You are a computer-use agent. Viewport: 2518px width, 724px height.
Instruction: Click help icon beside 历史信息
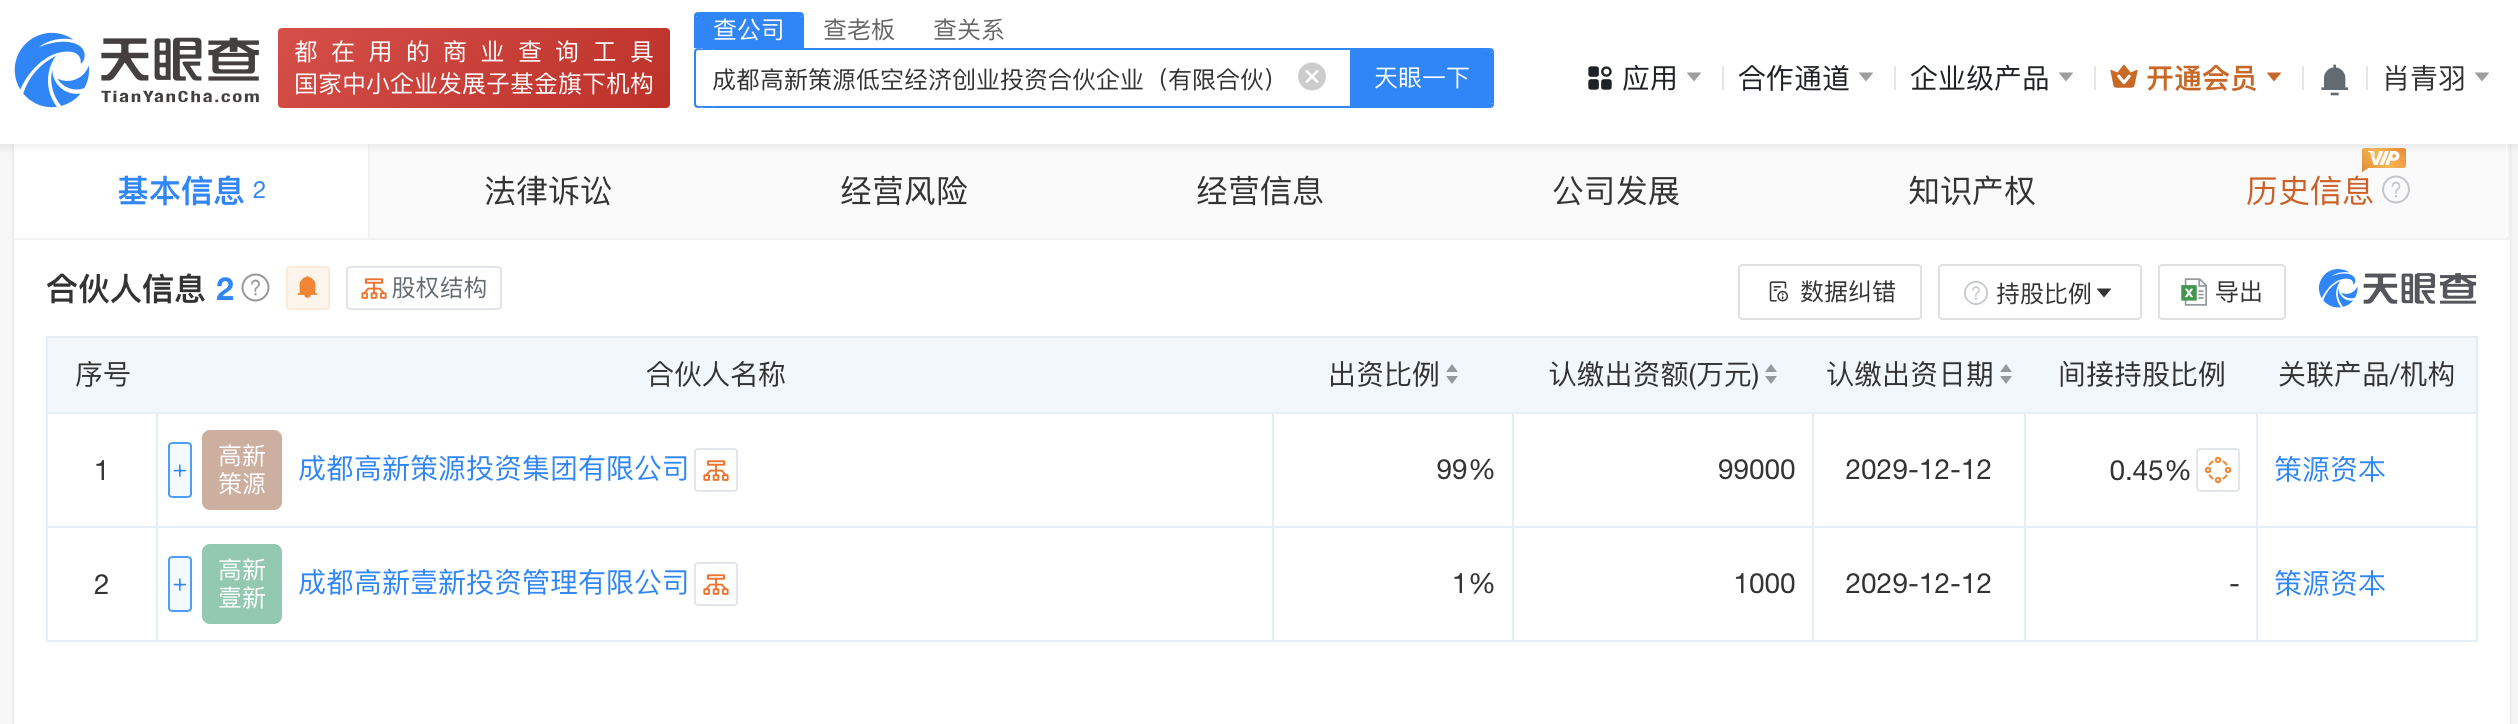point(2396,190)
